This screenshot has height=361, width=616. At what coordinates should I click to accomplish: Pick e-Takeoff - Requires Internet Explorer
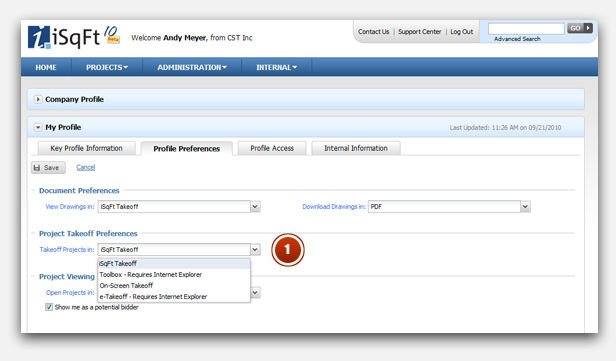(x=174, y=297)
